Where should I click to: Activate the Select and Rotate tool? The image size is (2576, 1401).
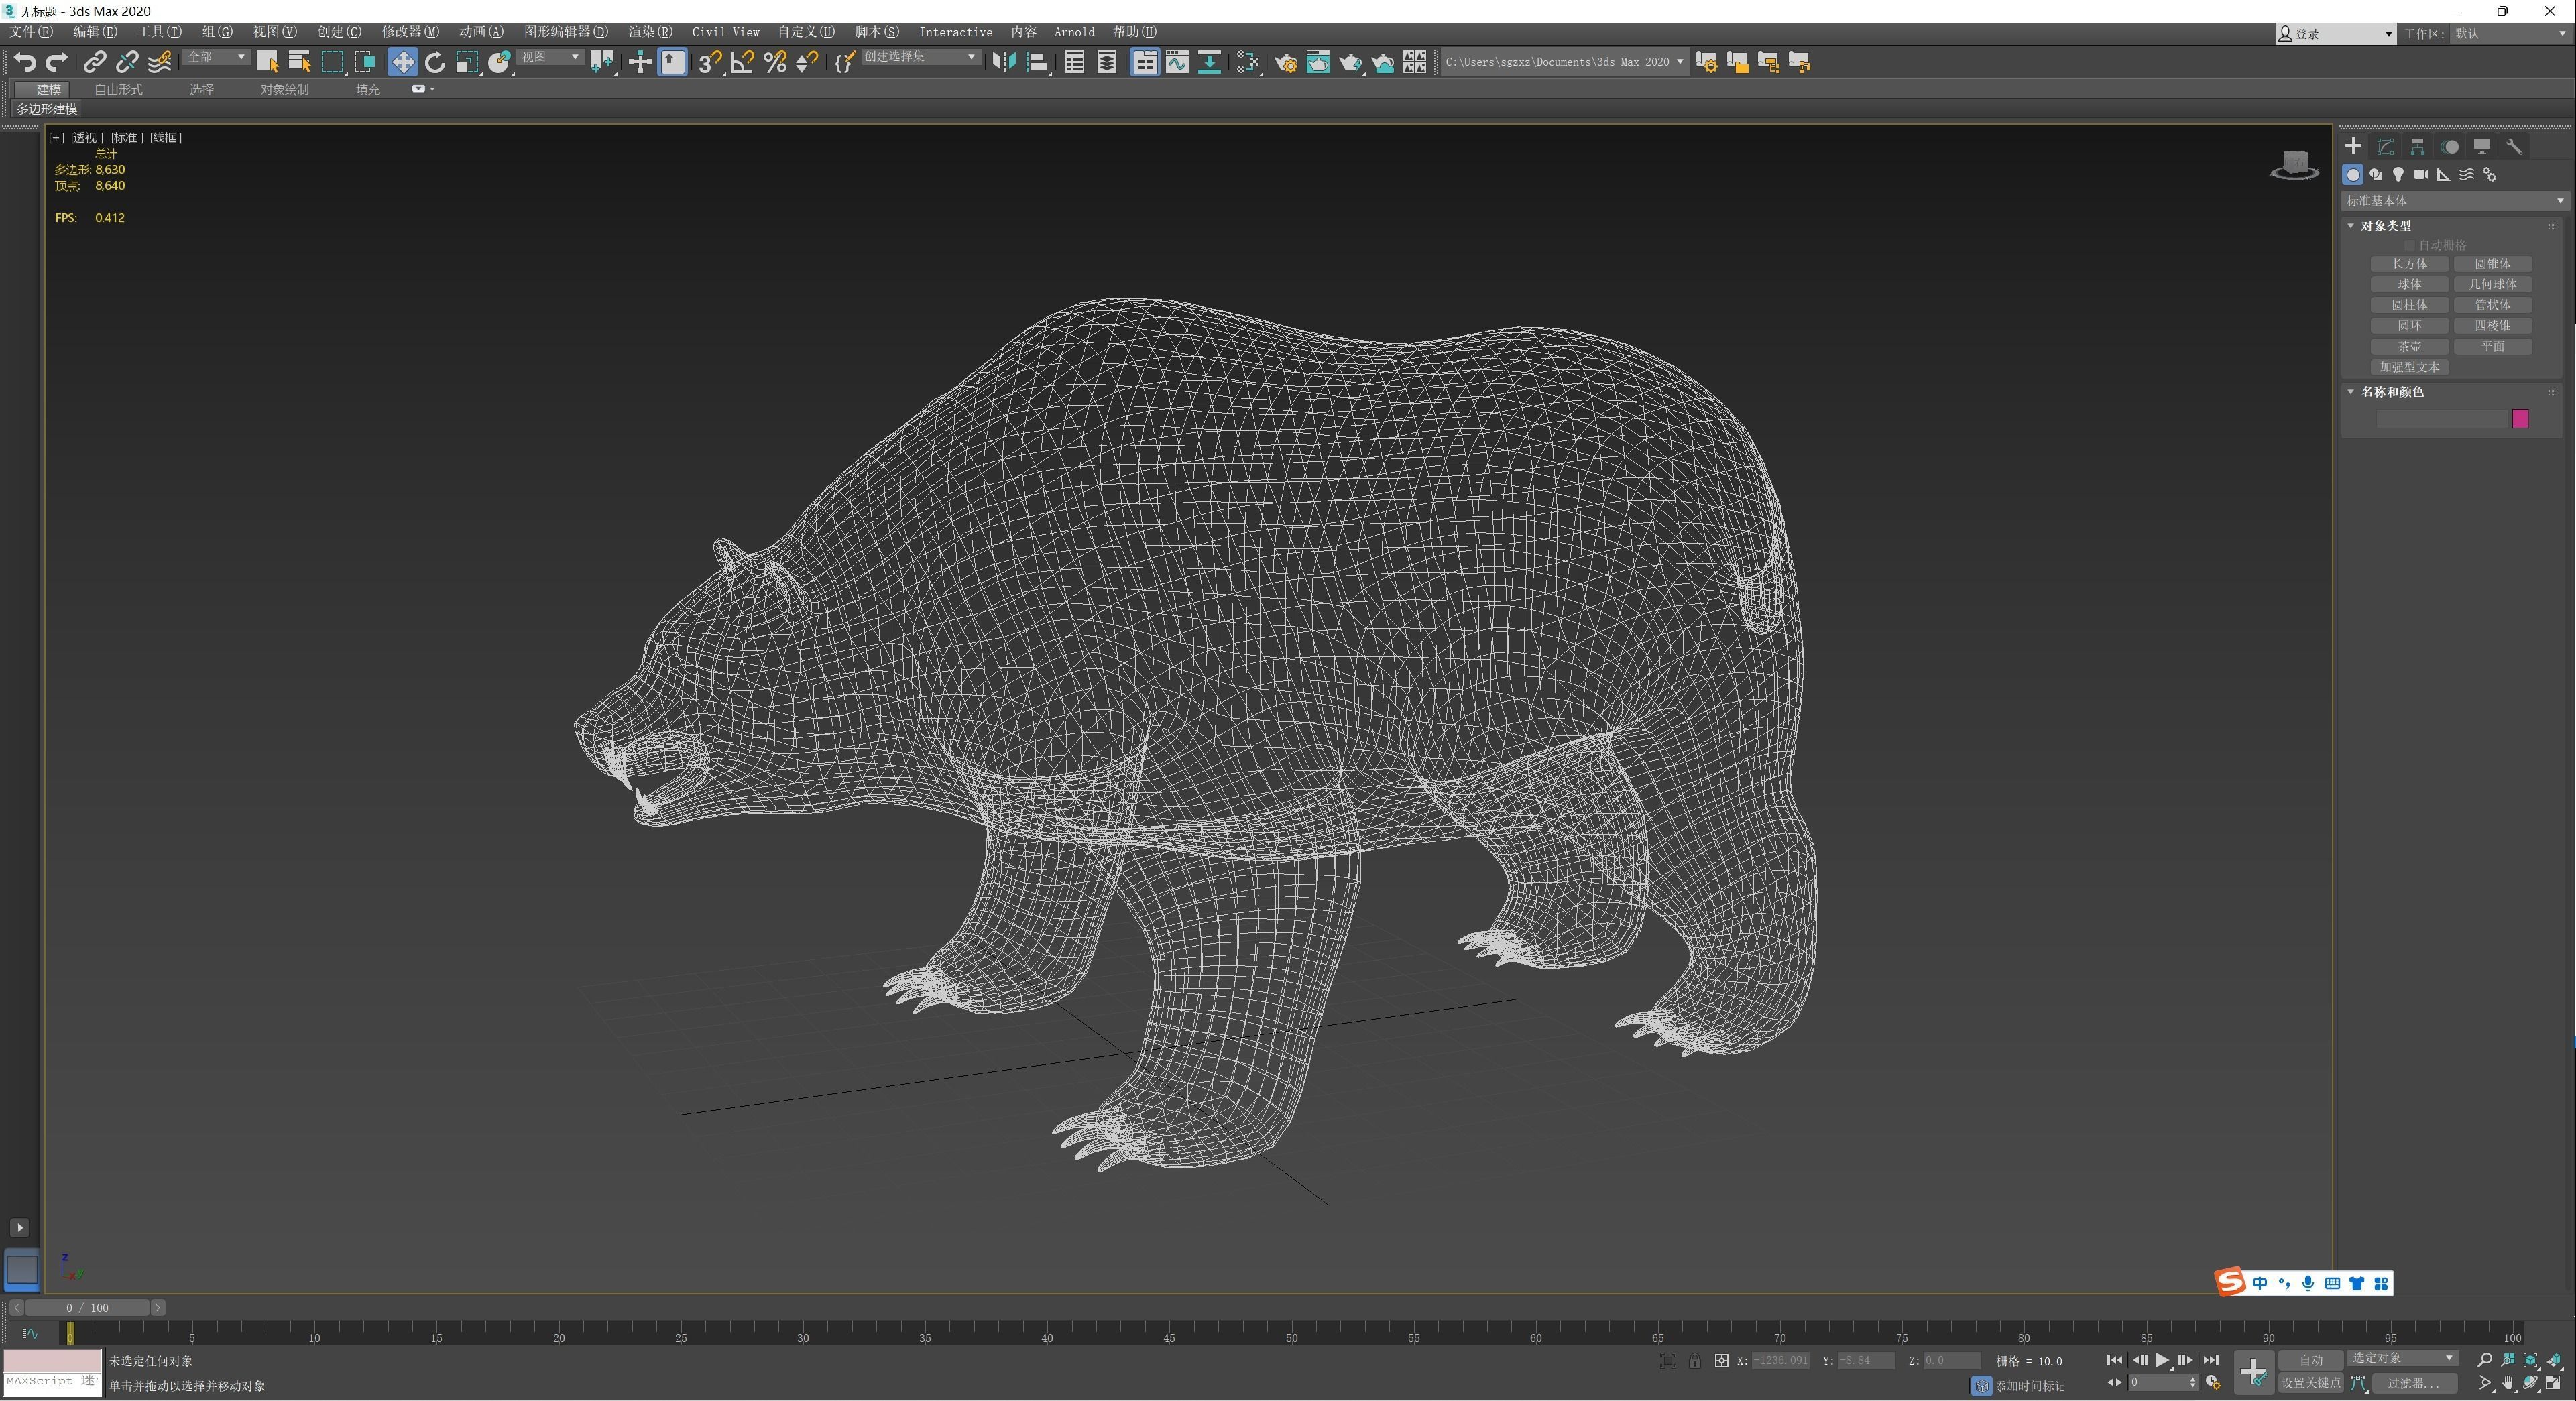tap(434, 62)
